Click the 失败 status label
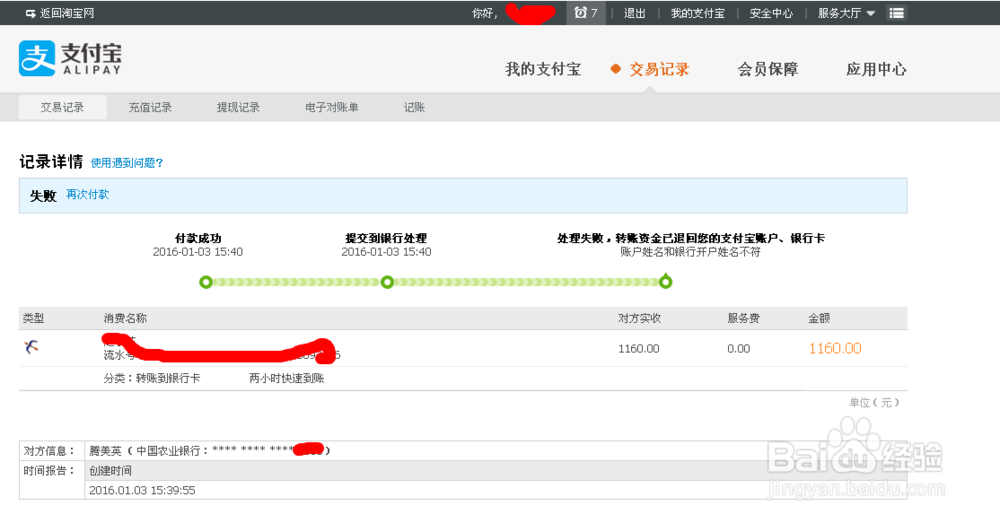The width and height of the screenshot is (1000, 523). [43, 195]
